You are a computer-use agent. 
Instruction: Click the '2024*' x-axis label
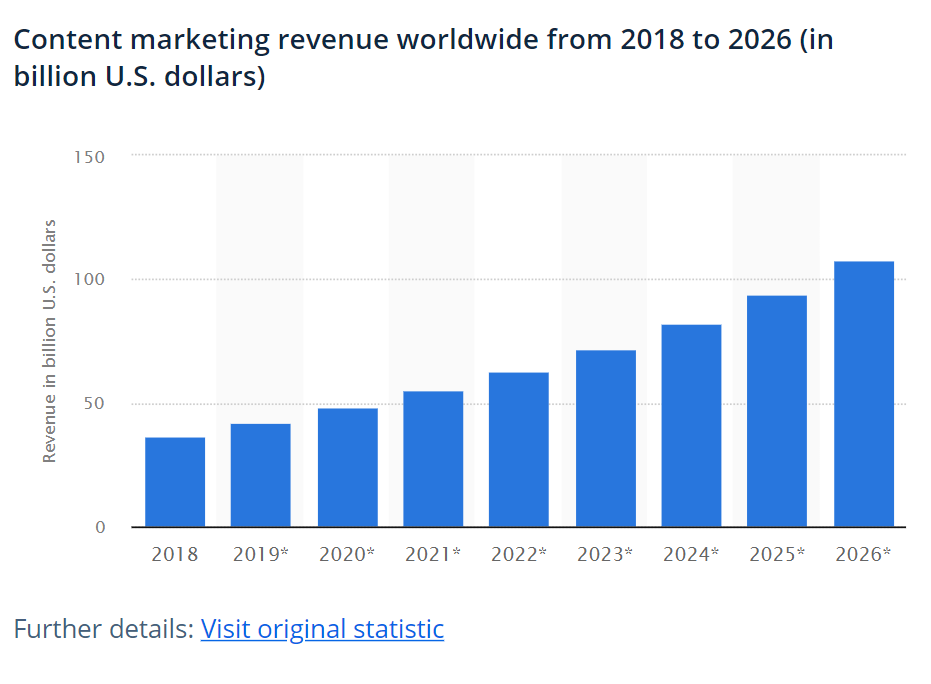691,555
